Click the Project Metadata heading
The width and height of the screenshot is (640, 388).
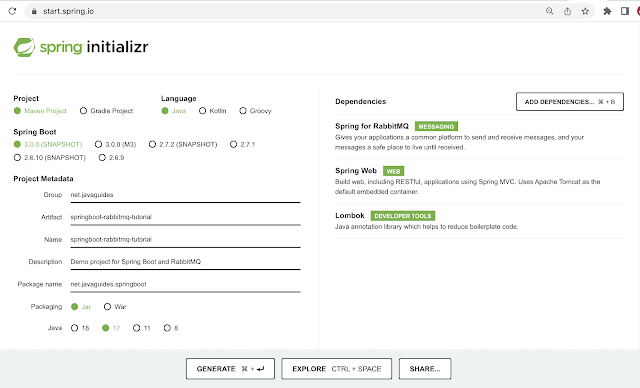click(43, 179)
